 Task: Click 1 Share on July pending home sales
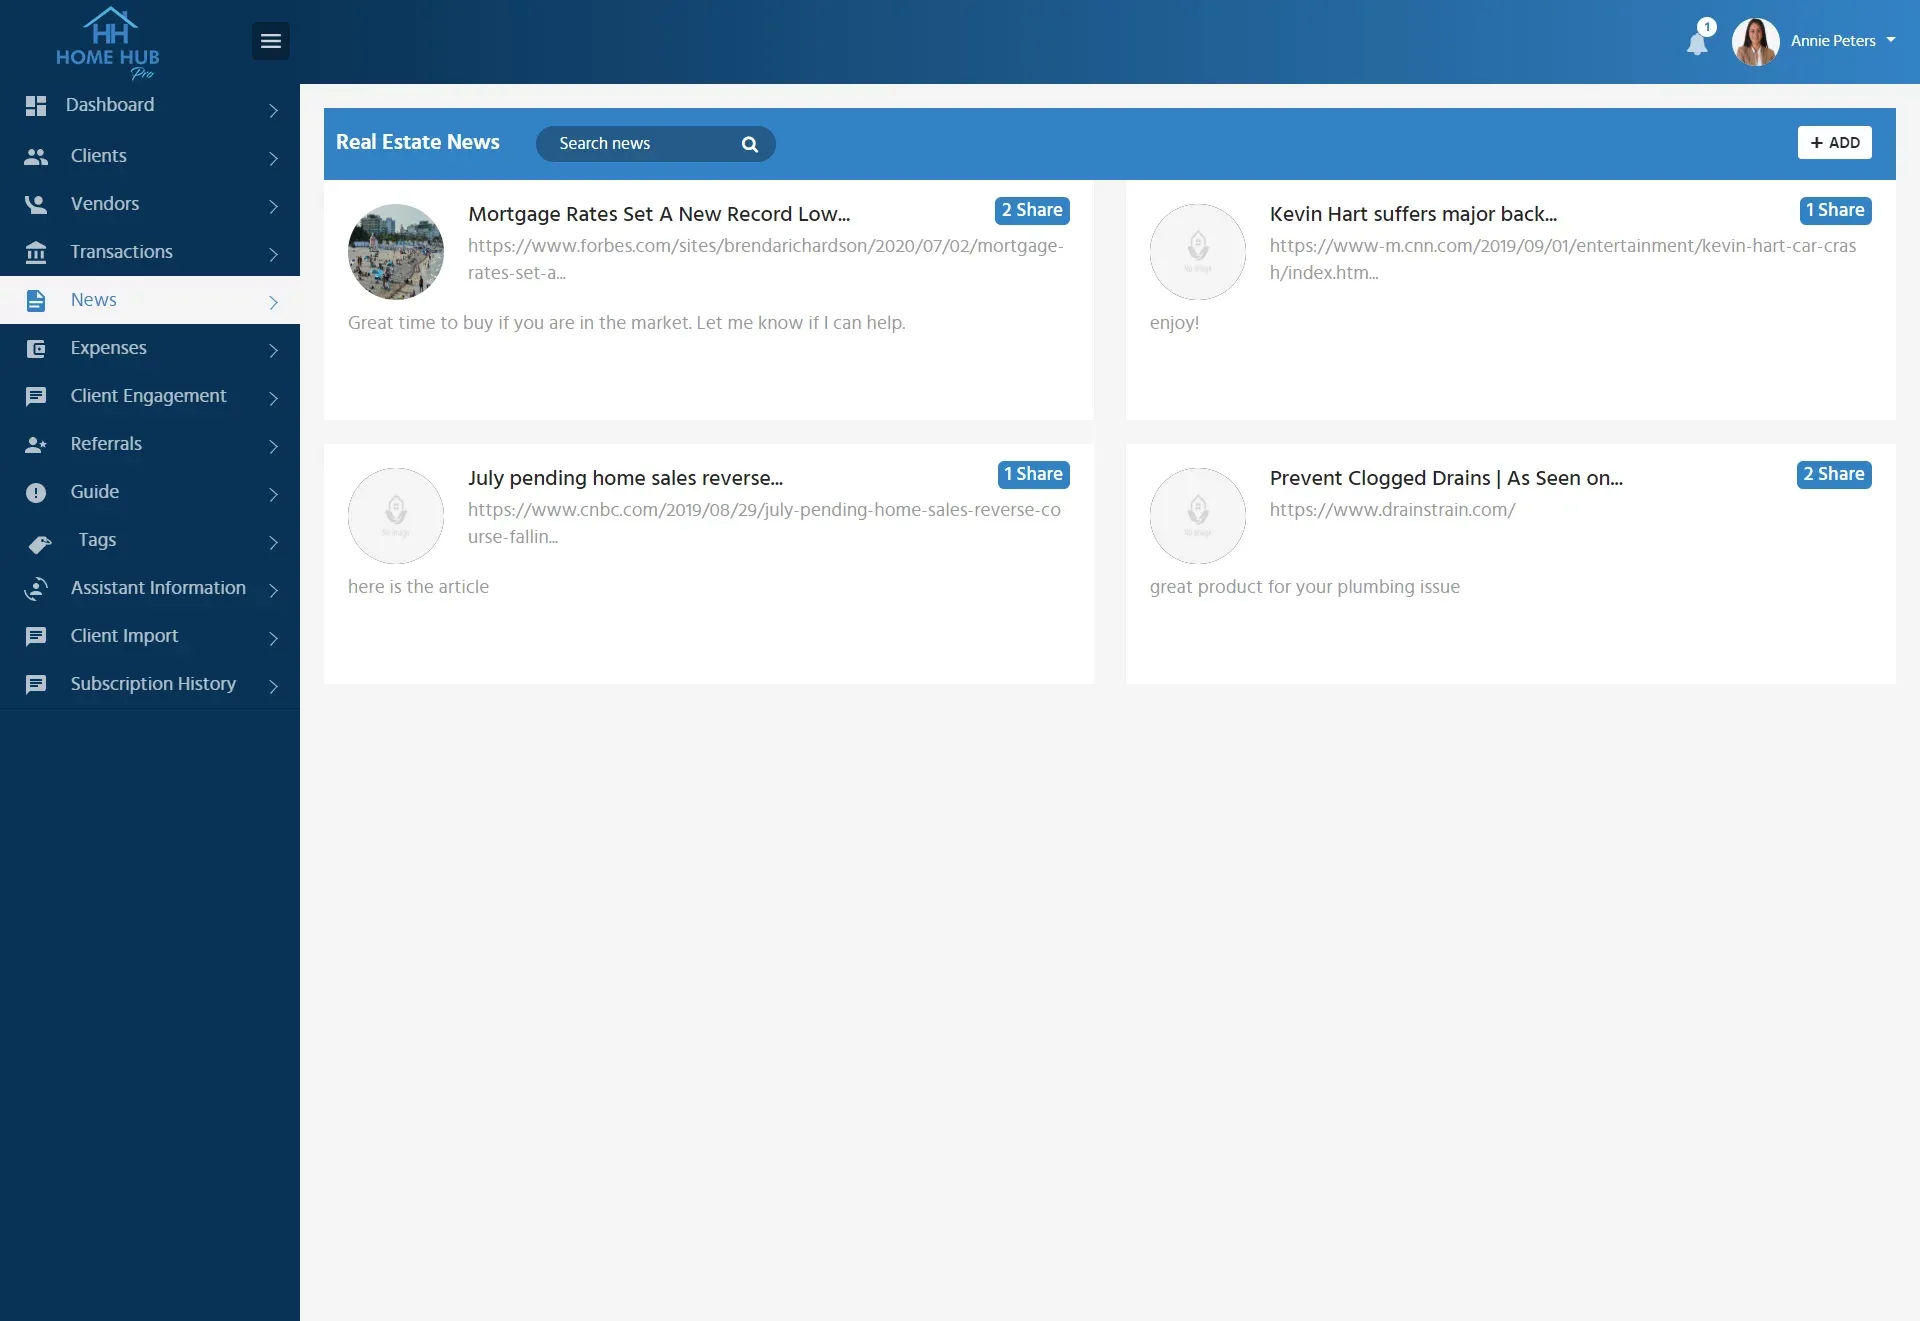[1033, 474]
